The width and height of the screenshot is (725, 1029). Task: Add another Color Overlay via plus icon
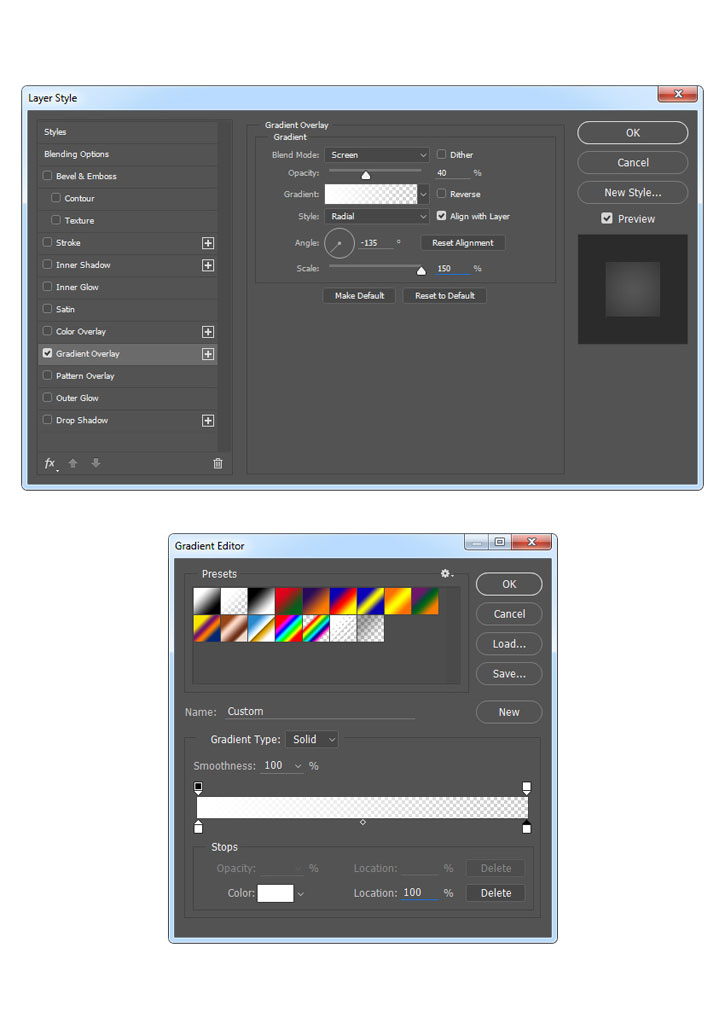click(208, 332)
